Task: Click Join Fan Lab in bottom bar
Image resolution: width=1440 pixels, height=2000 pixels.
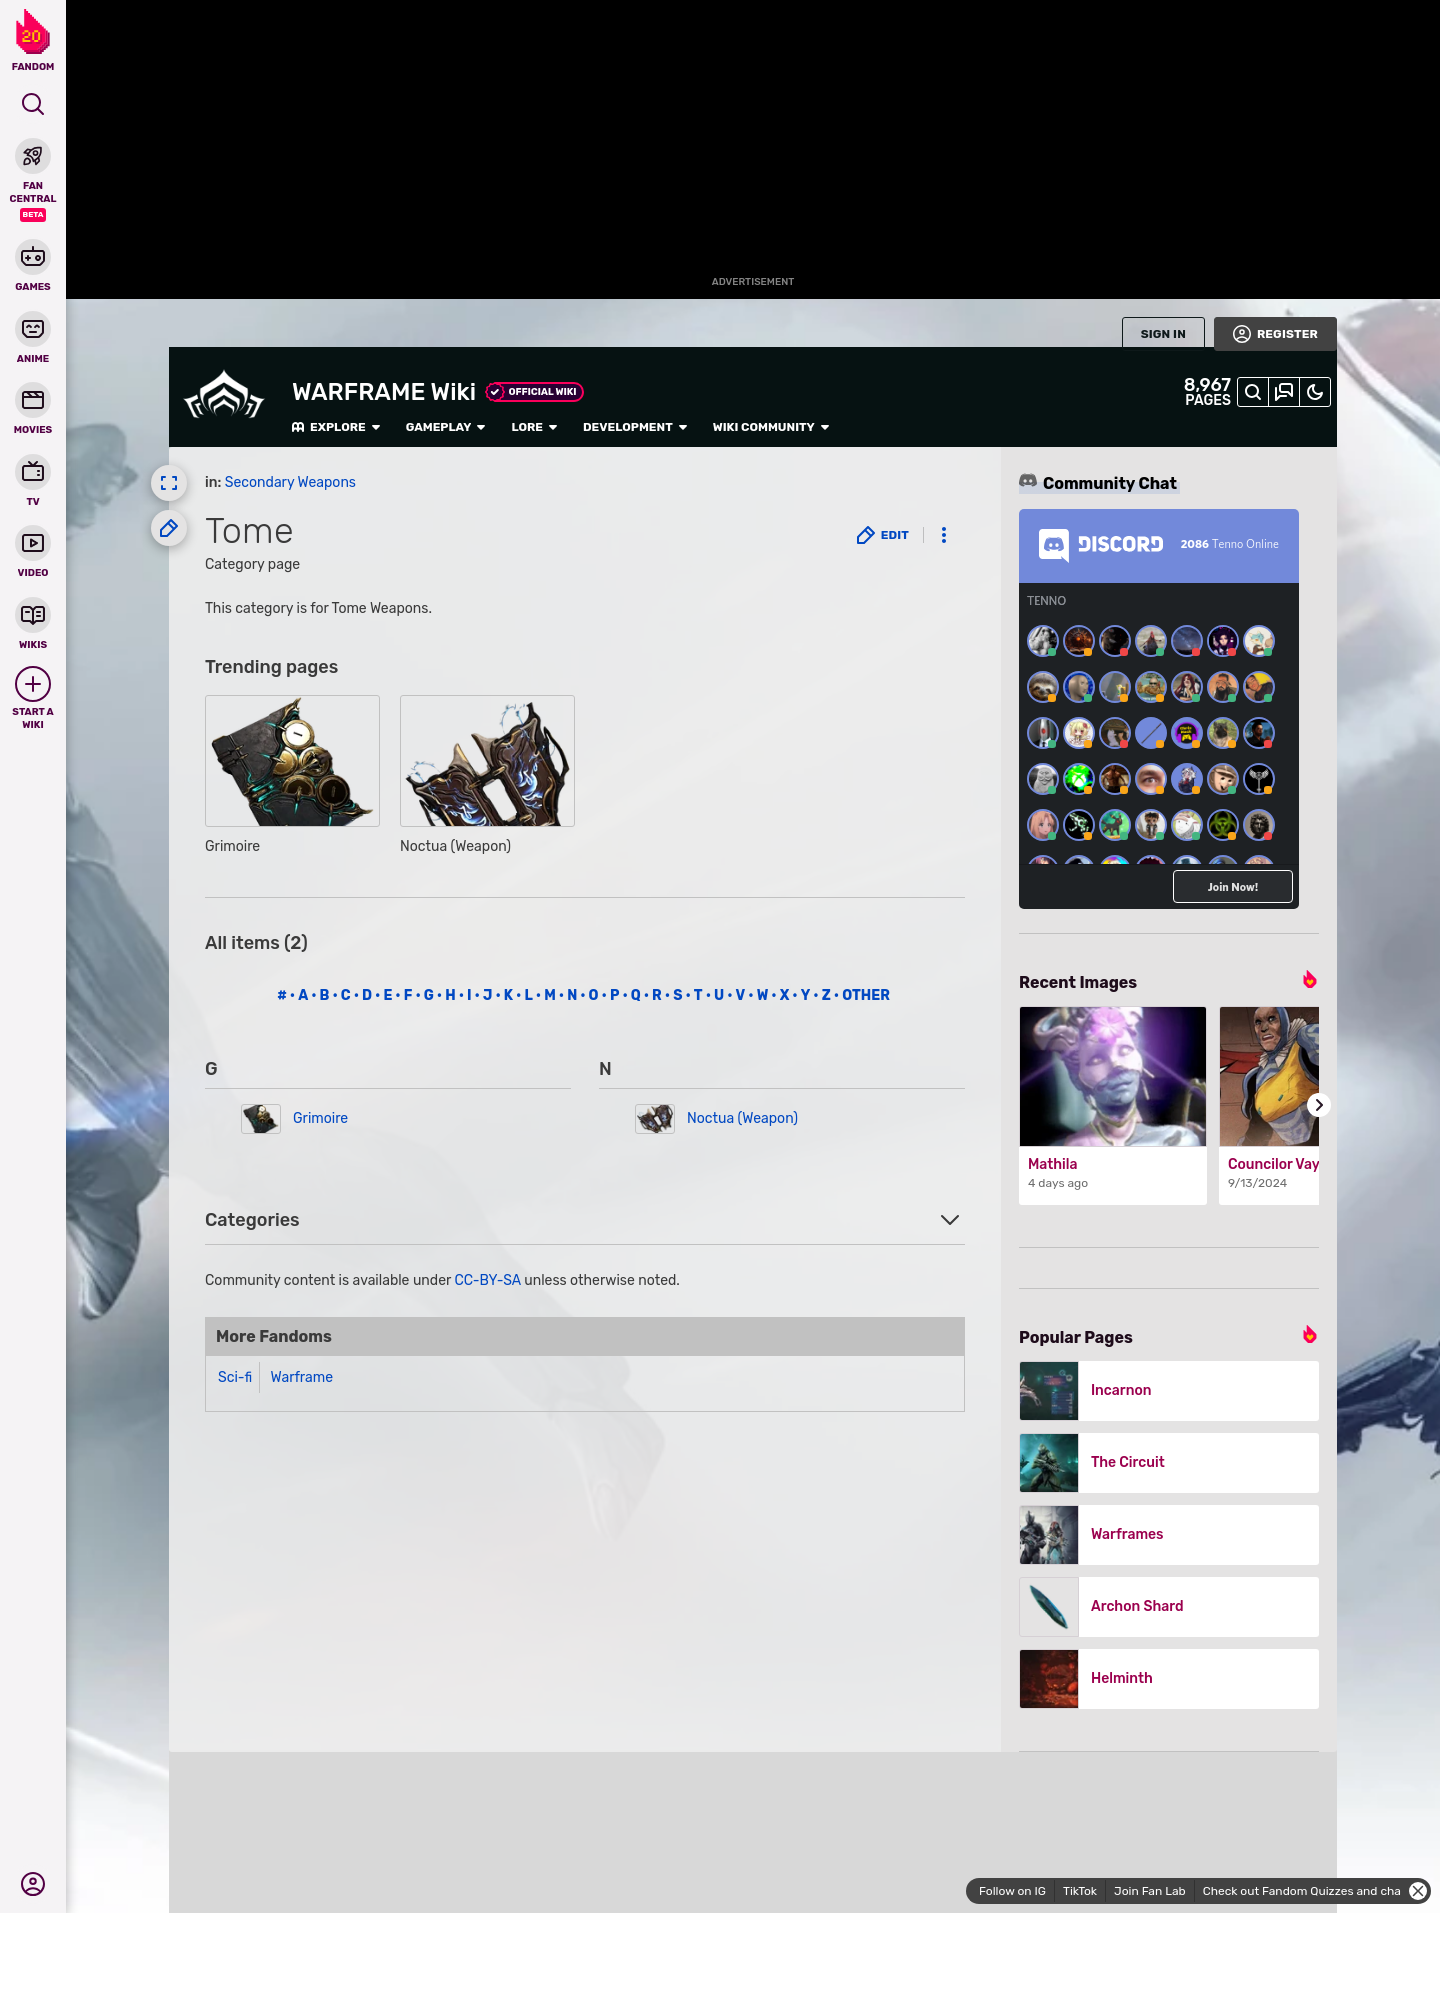Action: 1149,1891
